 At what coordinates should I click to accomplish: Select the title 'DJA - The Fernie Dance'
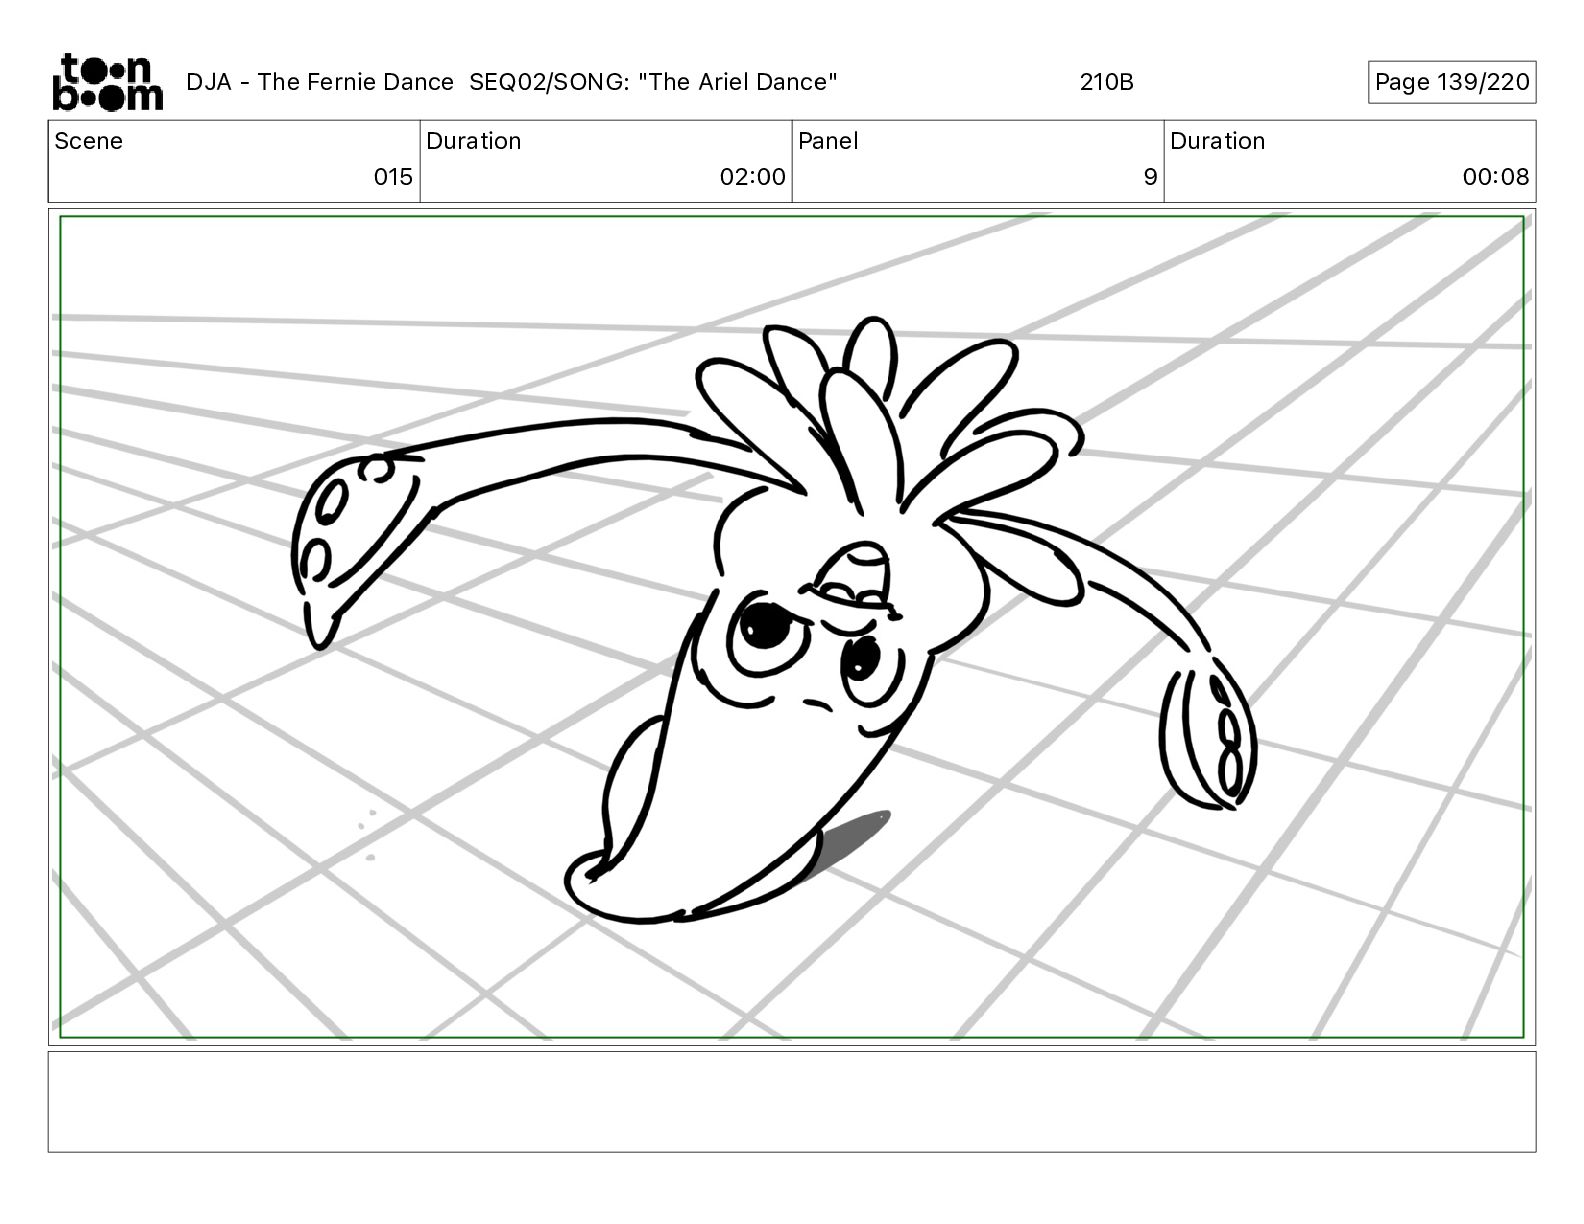tap(320, 82)
